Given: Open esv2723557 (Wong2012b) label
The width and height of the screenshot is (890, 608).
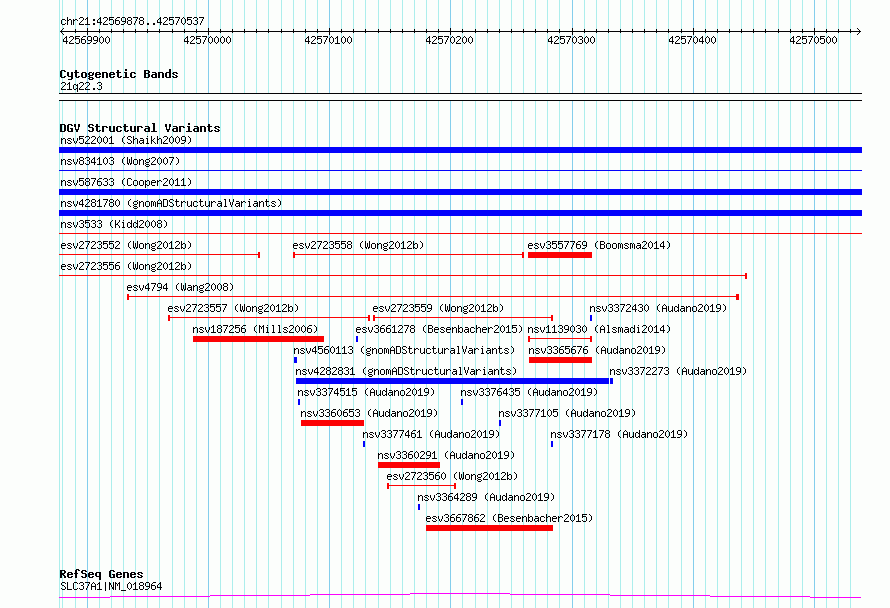Looking at the screenshot, I should (233, 308).
